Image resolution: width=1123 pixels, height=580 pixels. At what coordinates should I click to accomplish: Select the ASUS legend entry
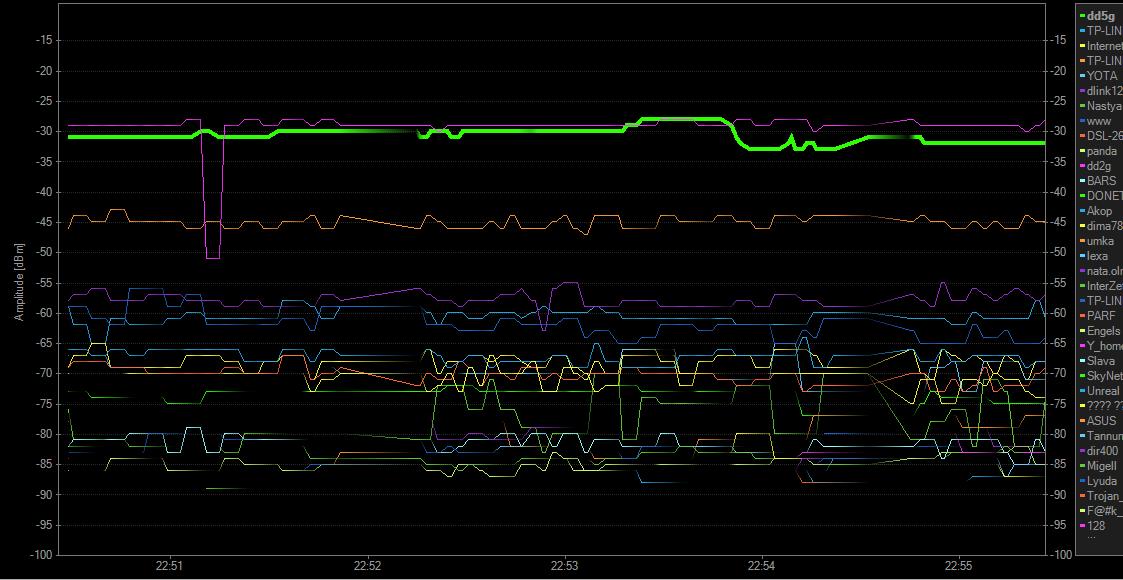coord(1099,421)
